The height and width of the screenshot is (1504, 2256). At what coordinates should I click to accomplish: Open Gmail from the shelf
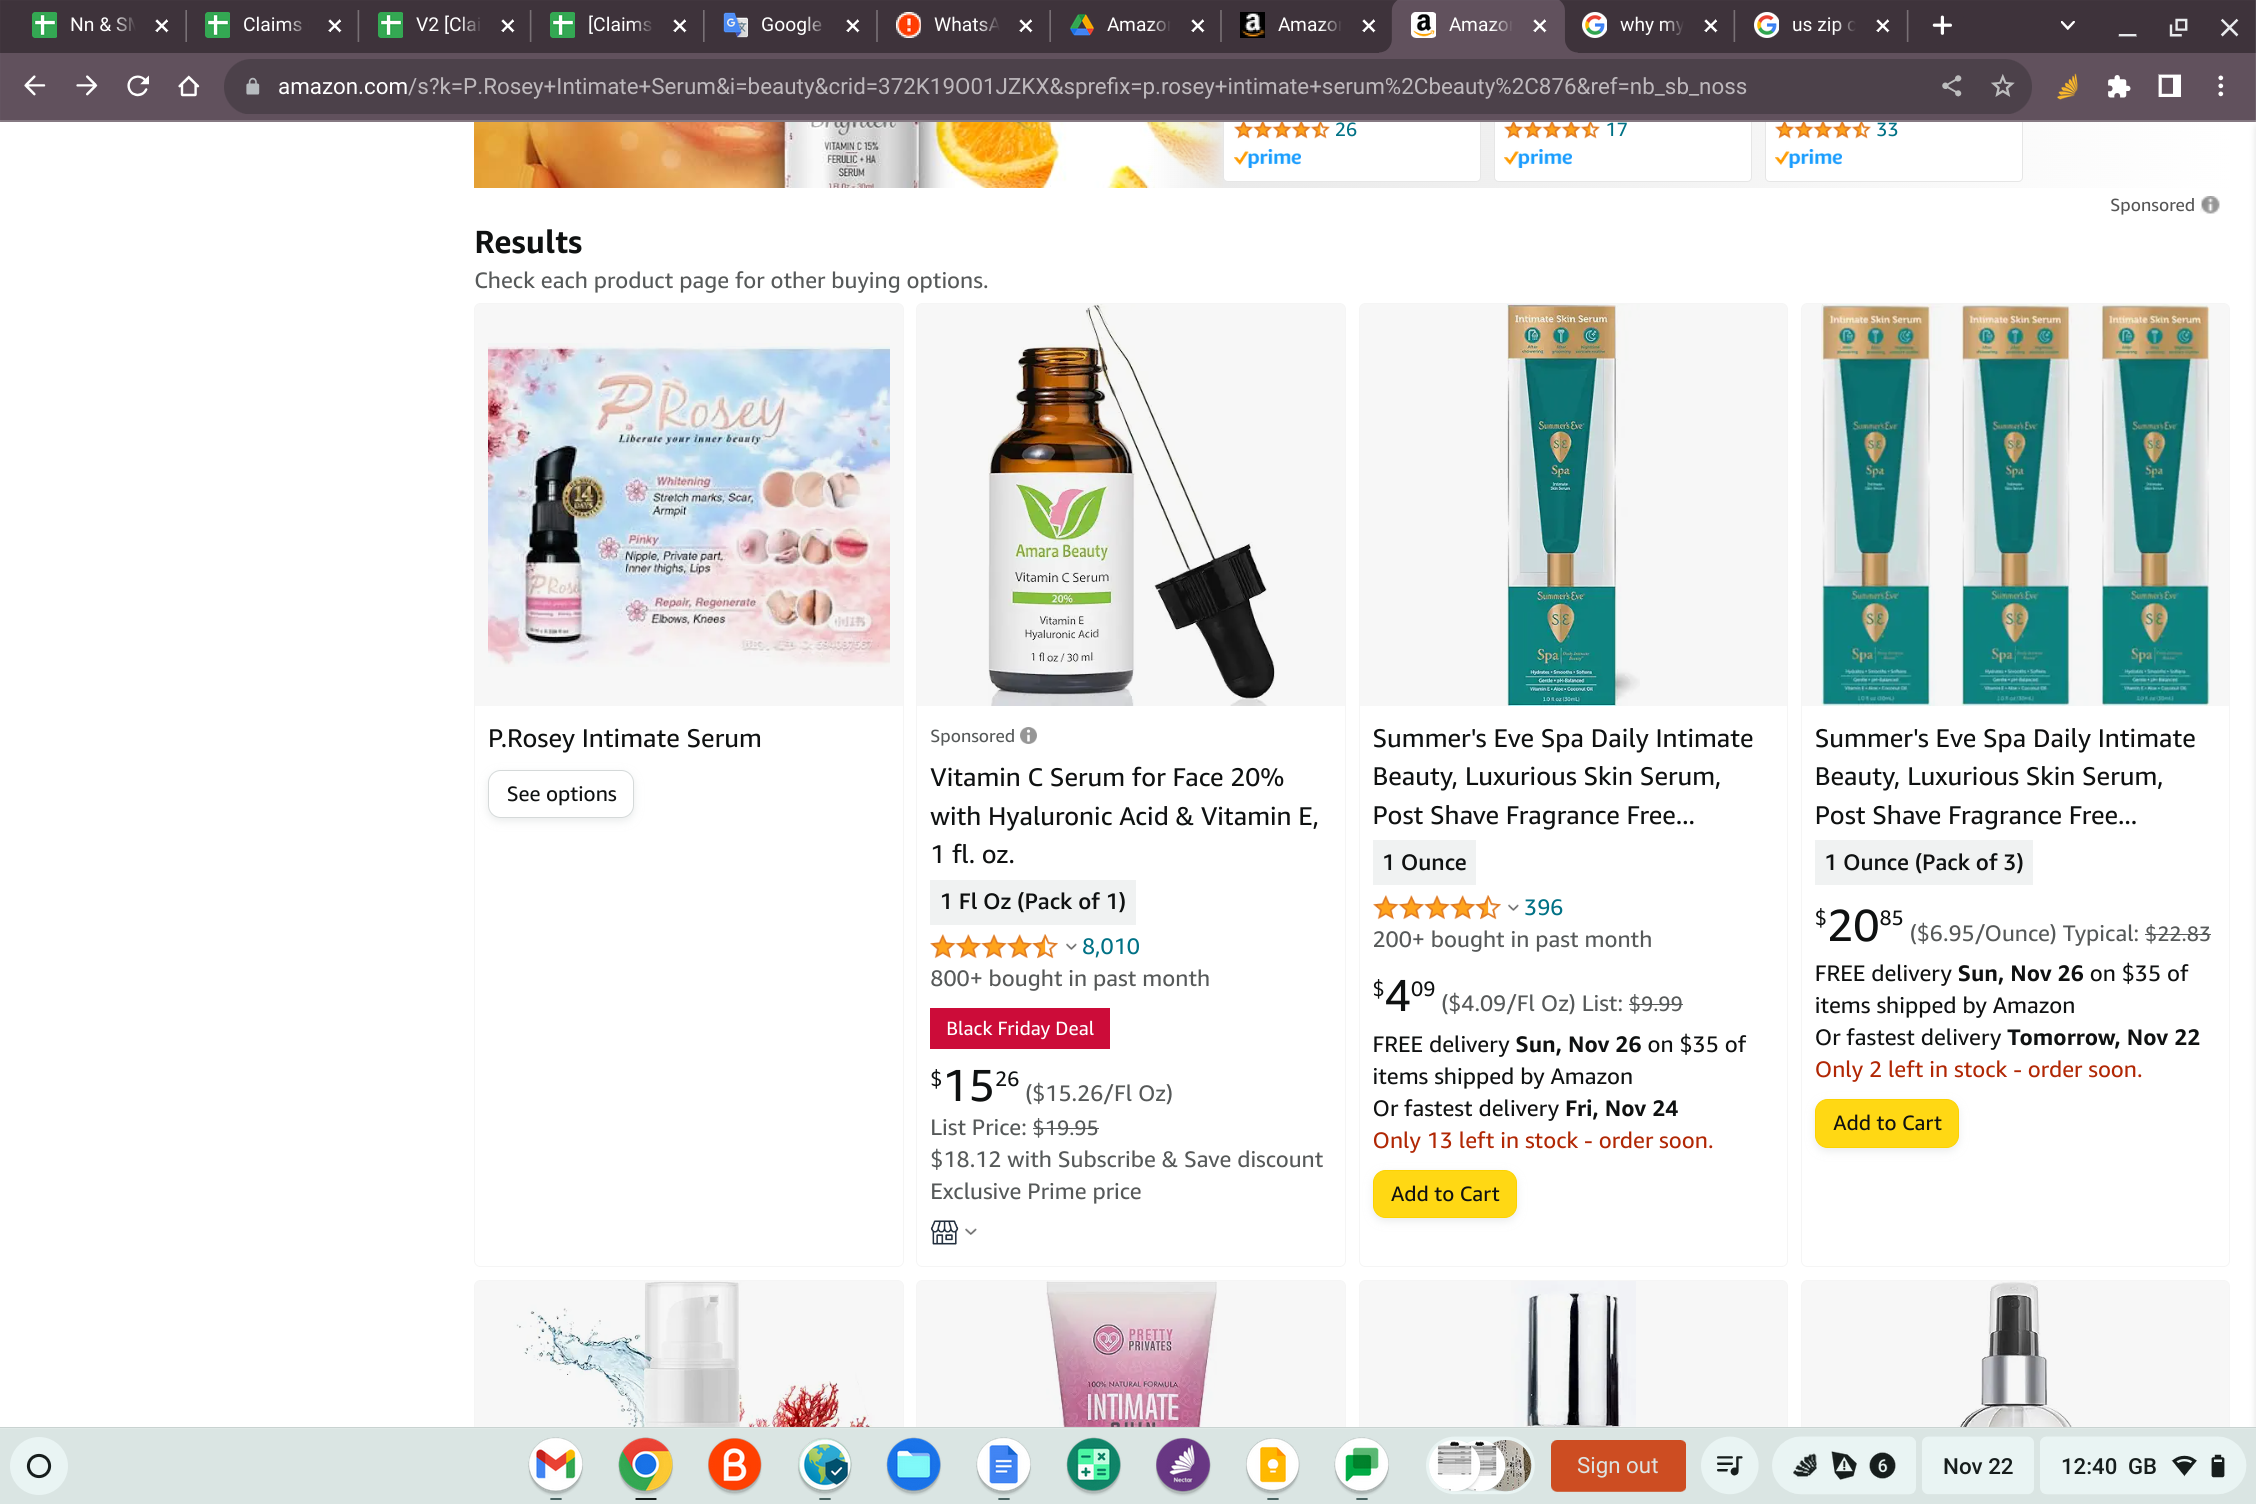pyautogui.click(x=556, y=1466)
